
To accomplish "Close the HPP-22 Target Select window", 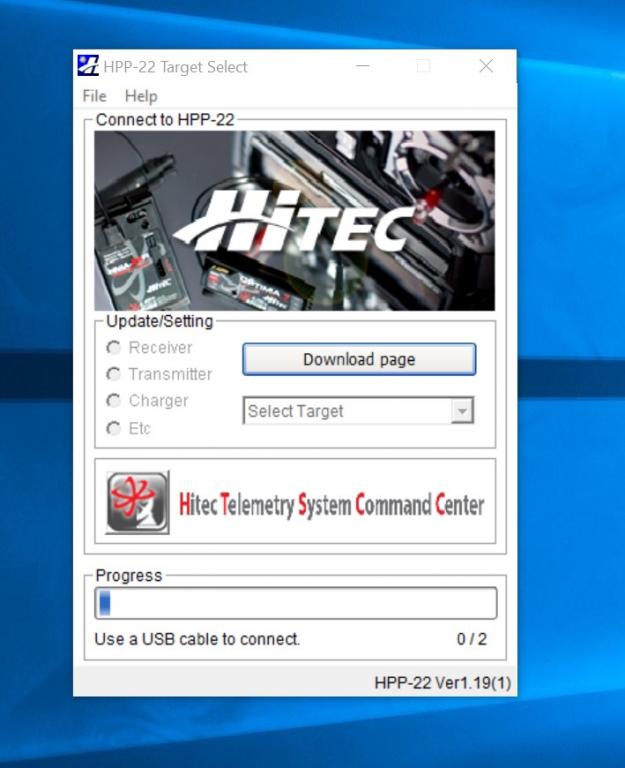I will point(486,66).
